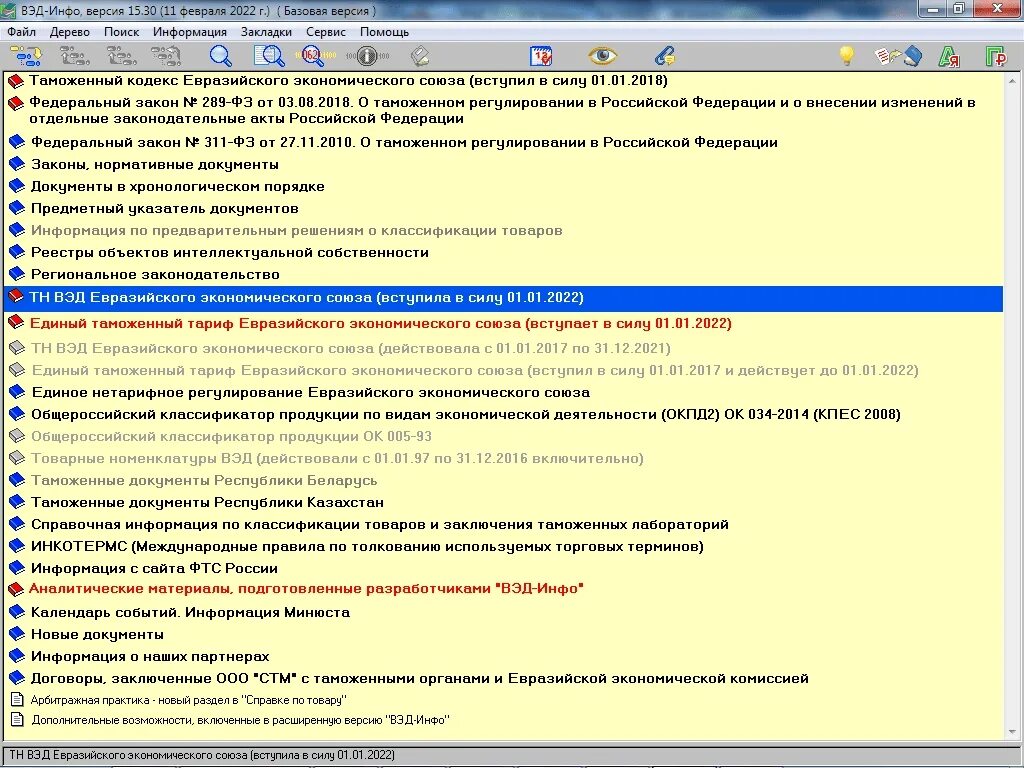Image resolution: width=1024 pixels, height=768 pixels.
Task: Open the calendar toolbar icon
Action: click(x=541, y=56)
